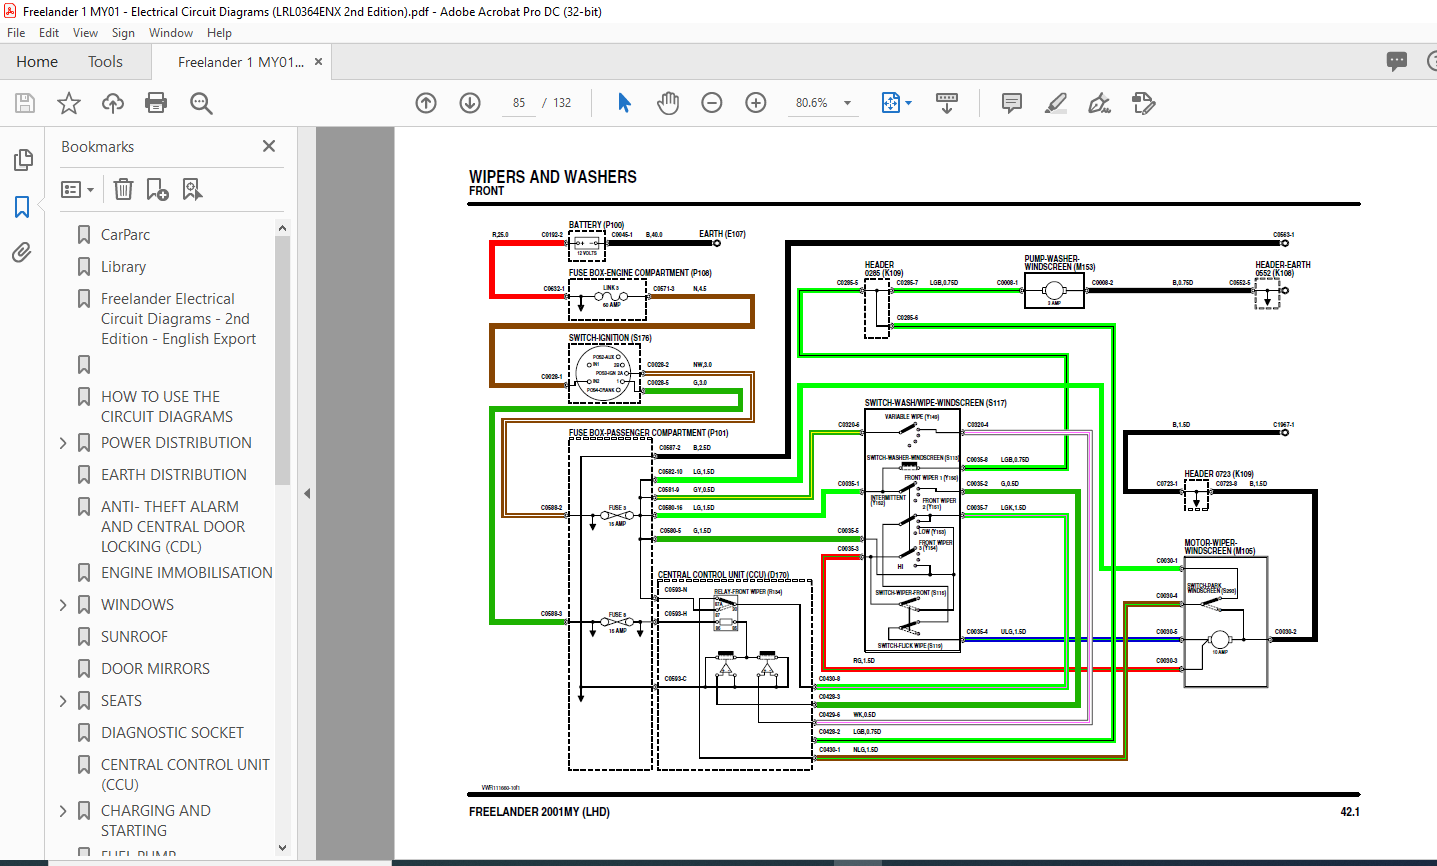Save the file with the floppy icon

tap(25, 103)
